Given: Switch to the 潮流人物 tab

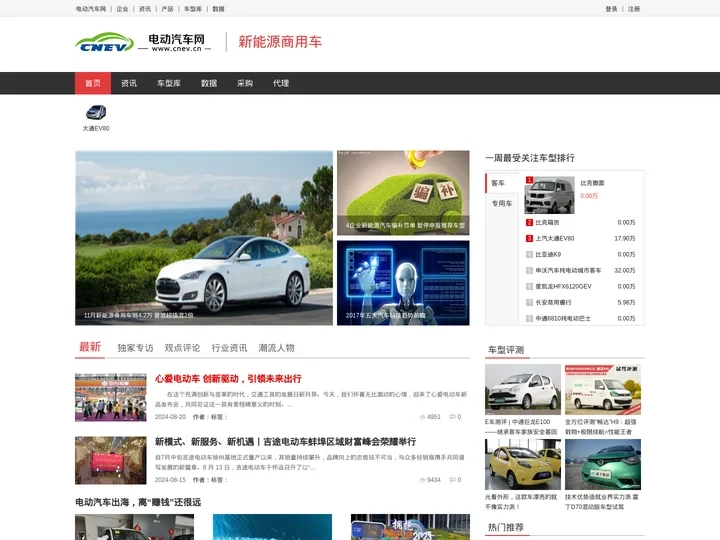Looking at the screenshot, I should coord(276,348).
